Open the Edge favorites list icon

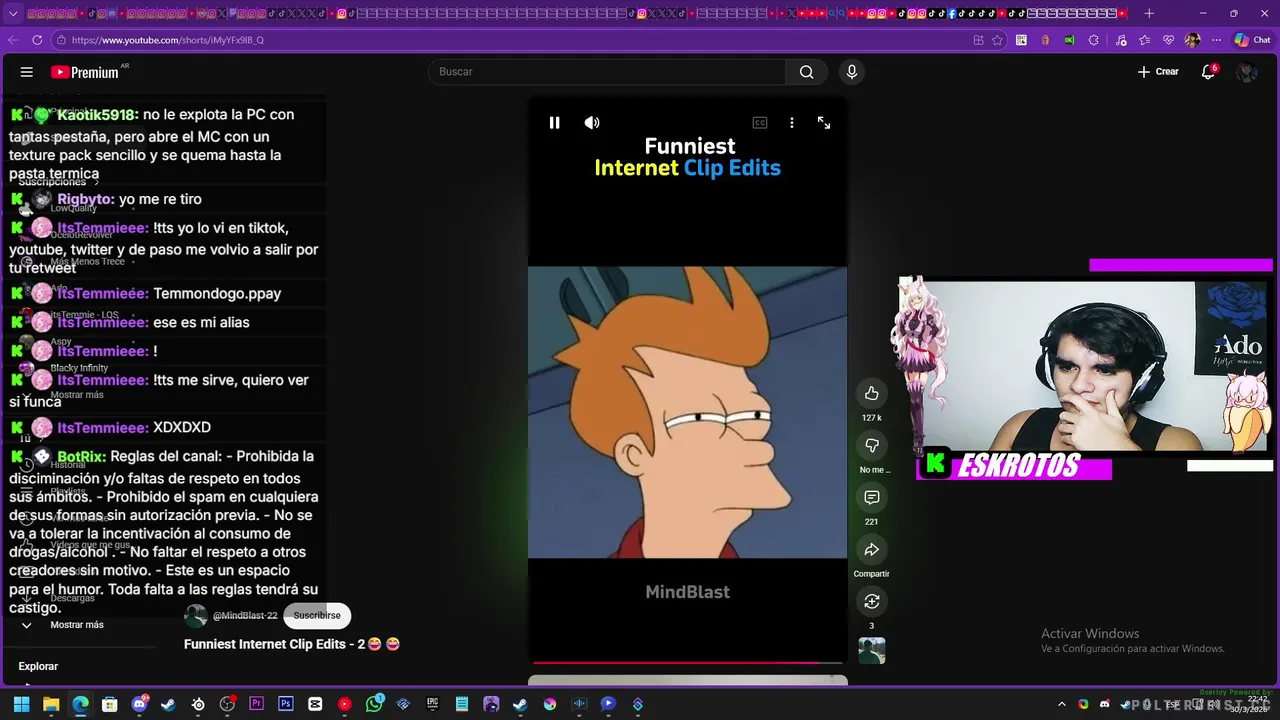(1144, 40)
